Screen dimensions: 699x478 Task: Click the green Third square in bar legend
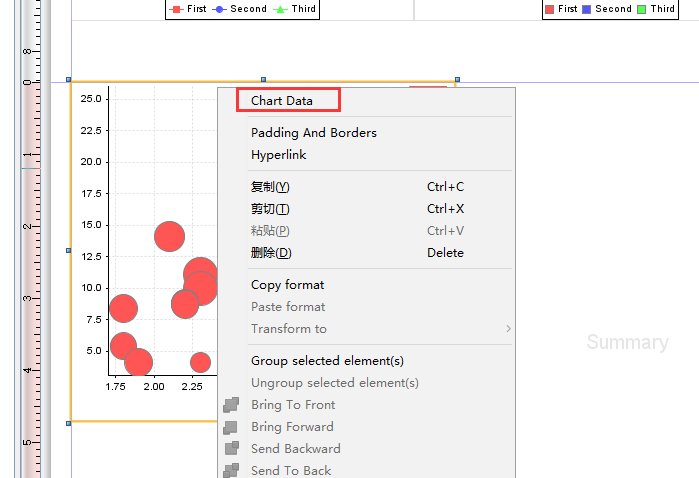click(x=641, y=9)
